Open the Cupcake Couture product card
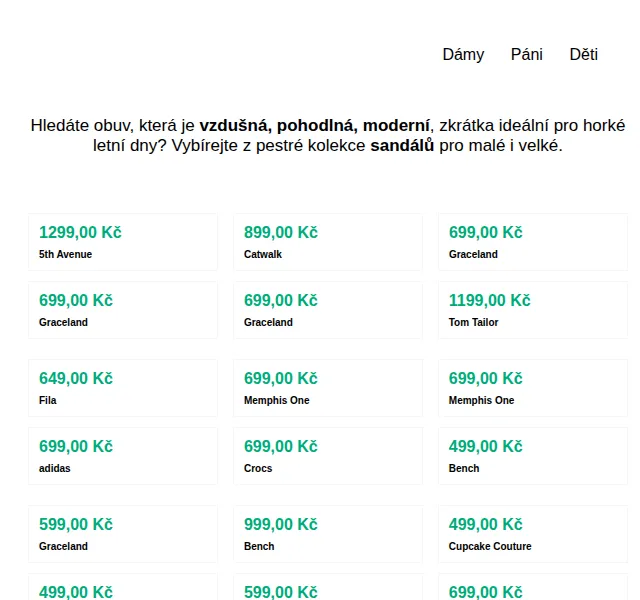640x600 pixels. tap(533, 534)
